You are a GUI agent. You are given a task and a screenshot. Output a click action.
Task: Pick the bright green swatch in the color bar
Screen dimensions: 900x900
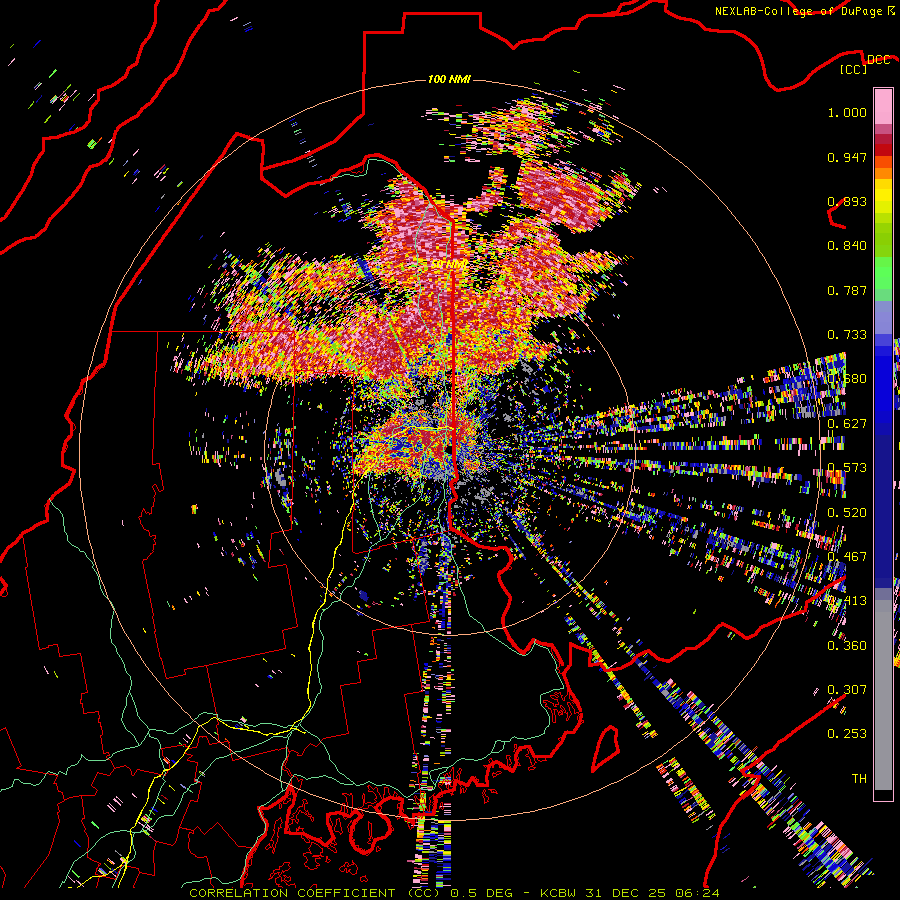[x=883, y=273]
